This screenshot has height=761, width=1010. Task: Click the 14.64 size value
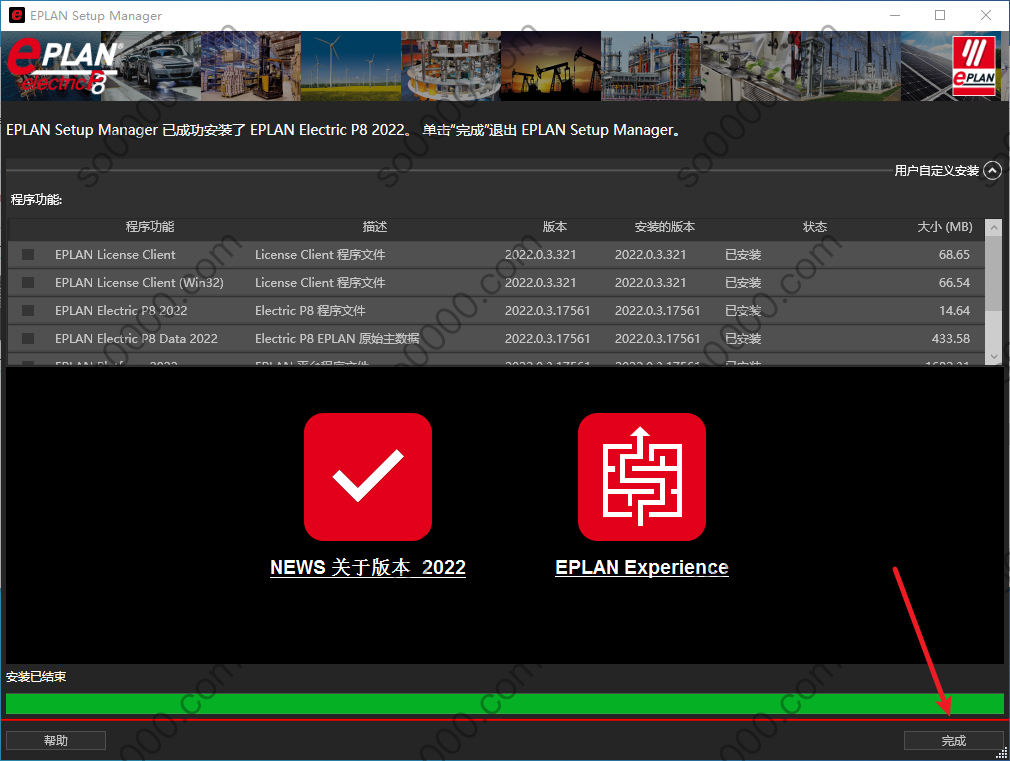coord(954,311)
